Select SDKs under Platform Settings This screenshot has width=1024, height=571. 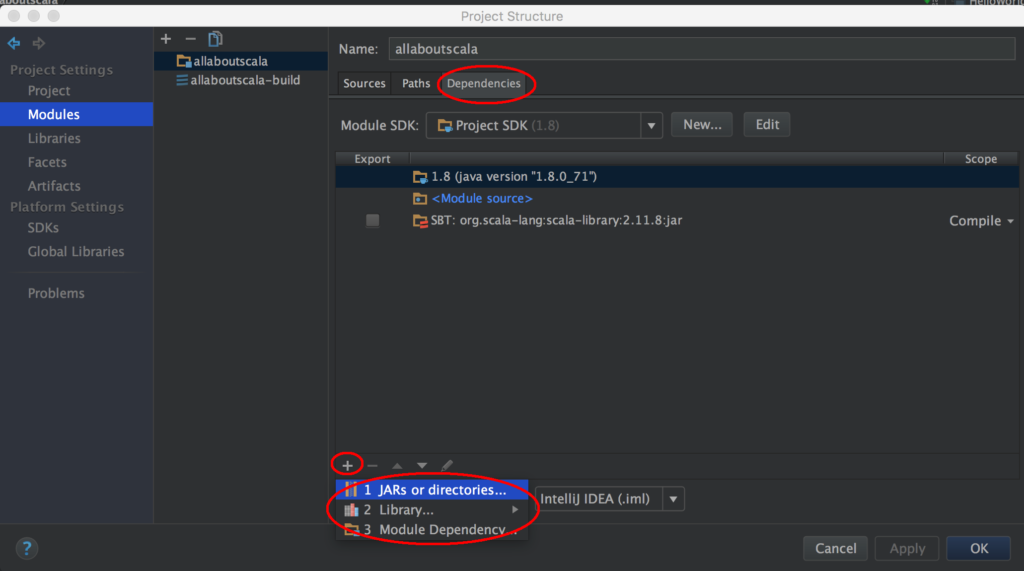pos(43,228)
